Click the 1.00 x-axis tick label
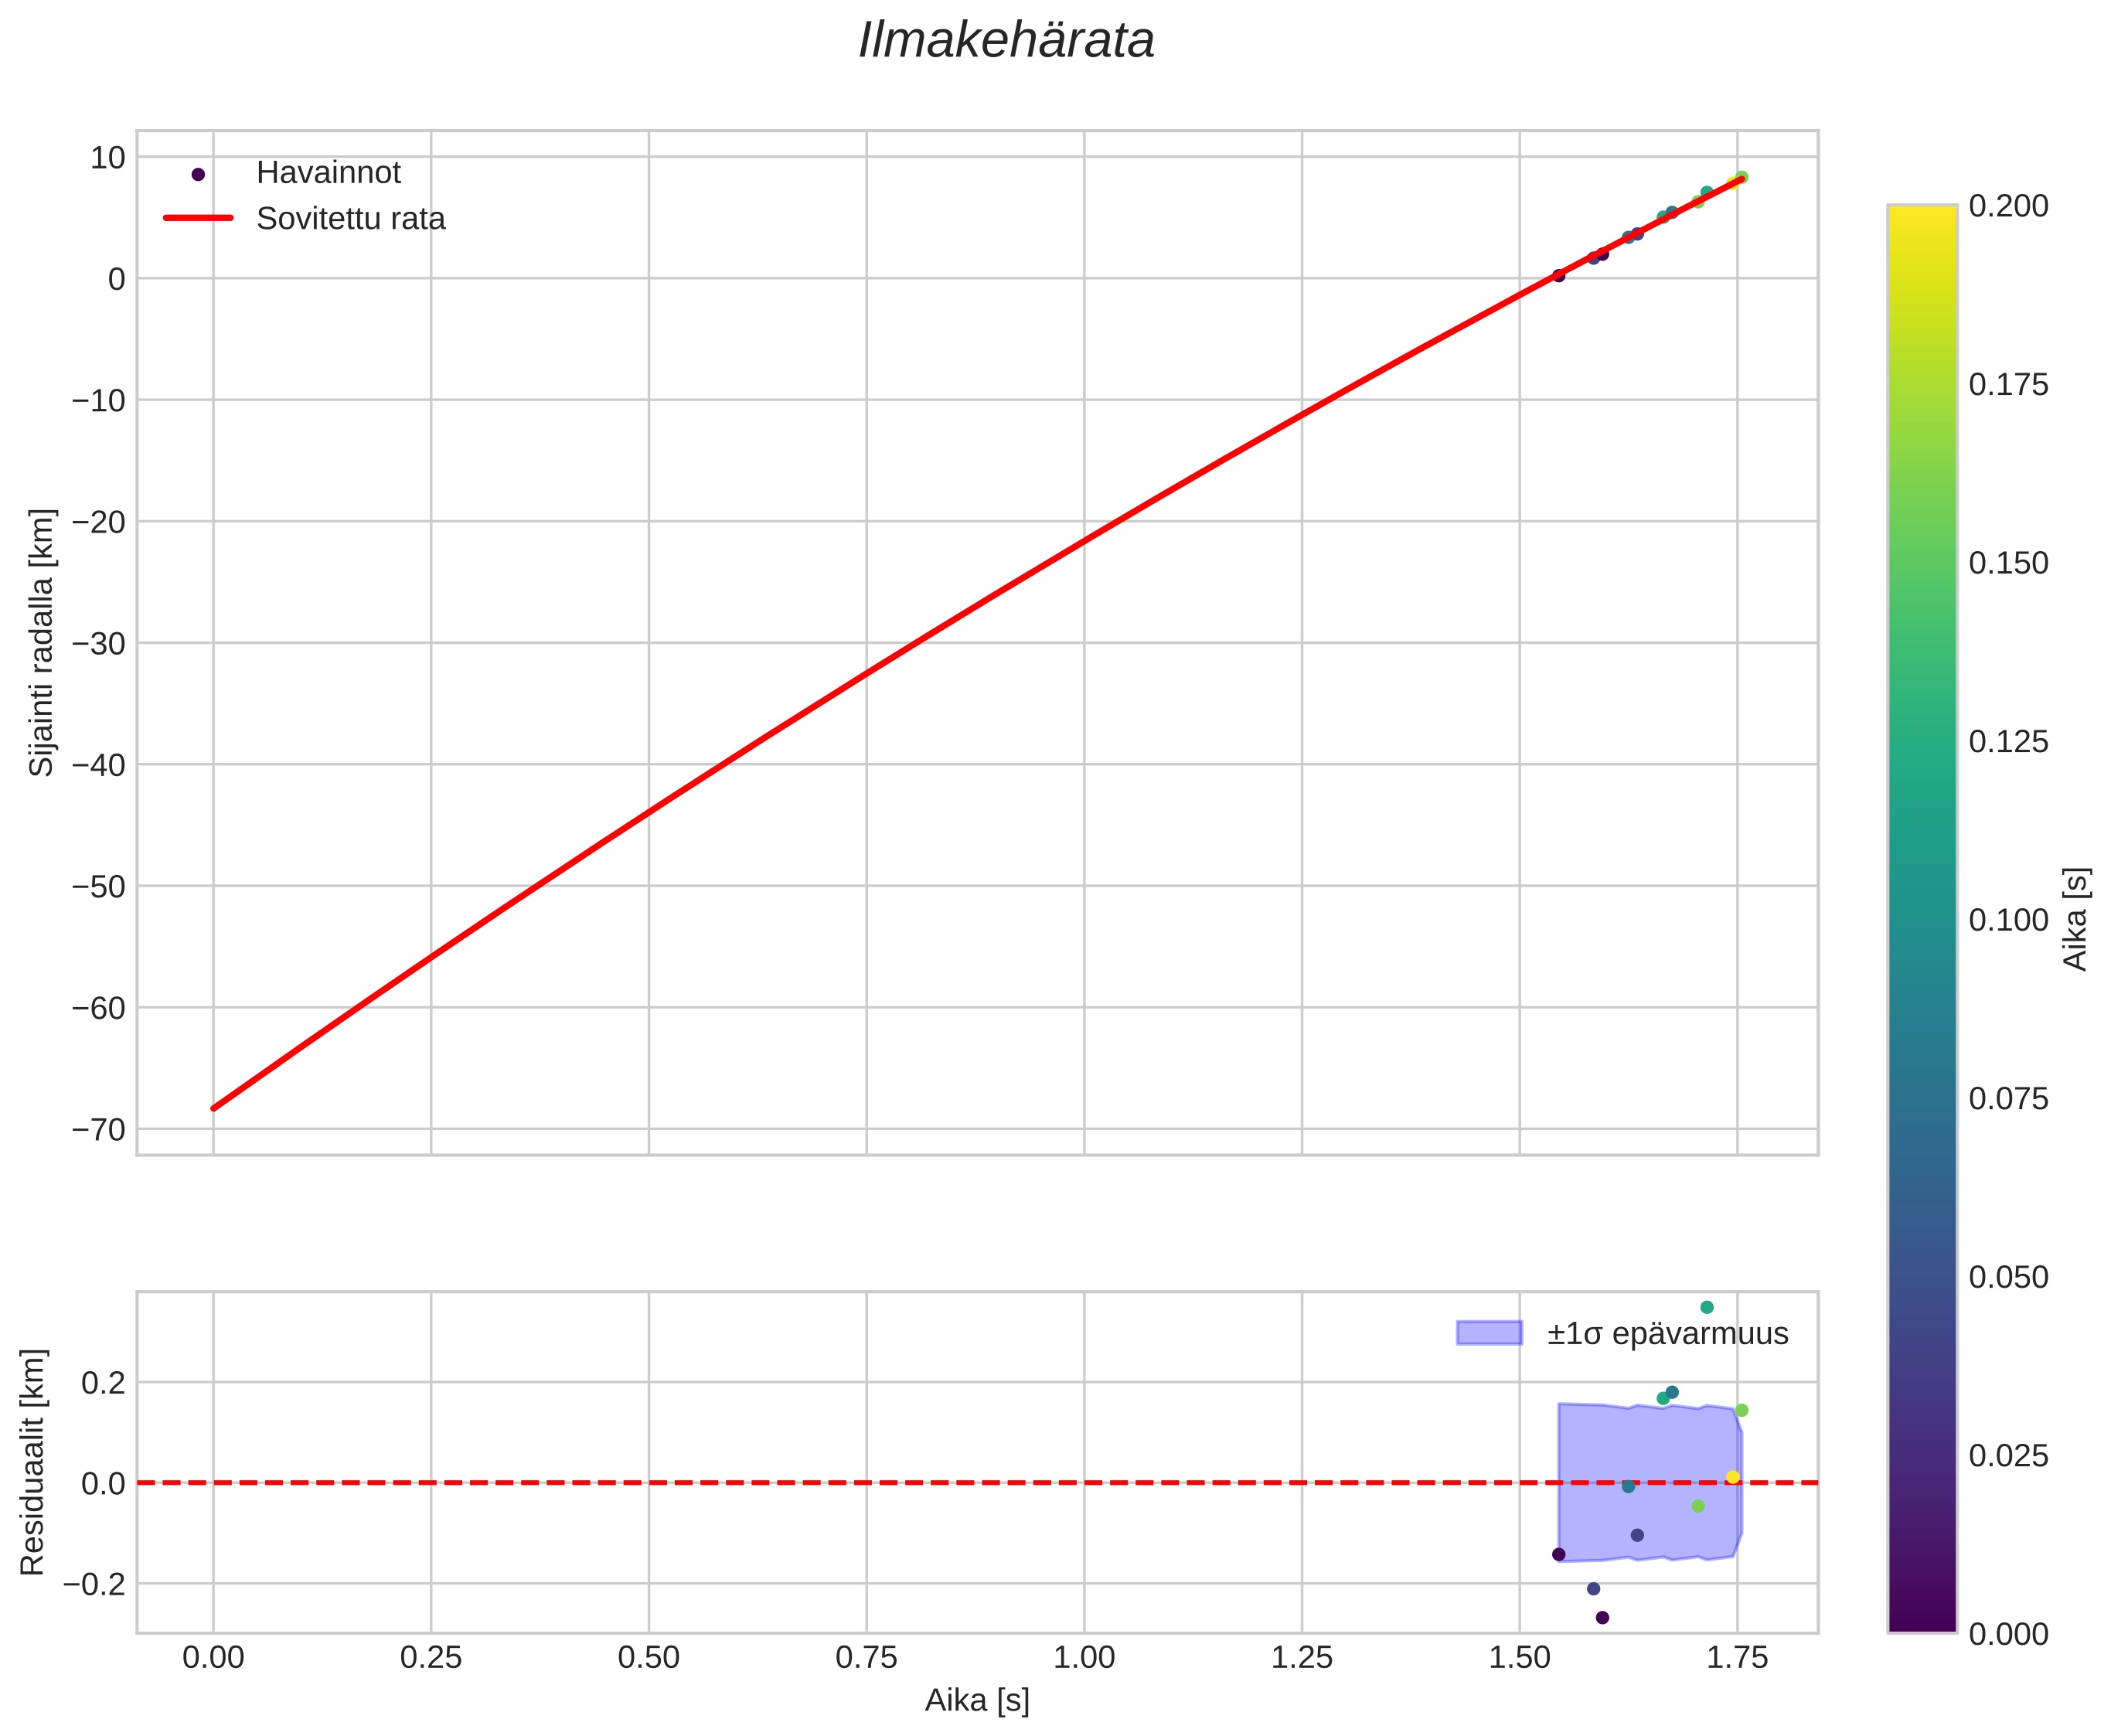The image size is (2111, 1736). [1084, 1658]
